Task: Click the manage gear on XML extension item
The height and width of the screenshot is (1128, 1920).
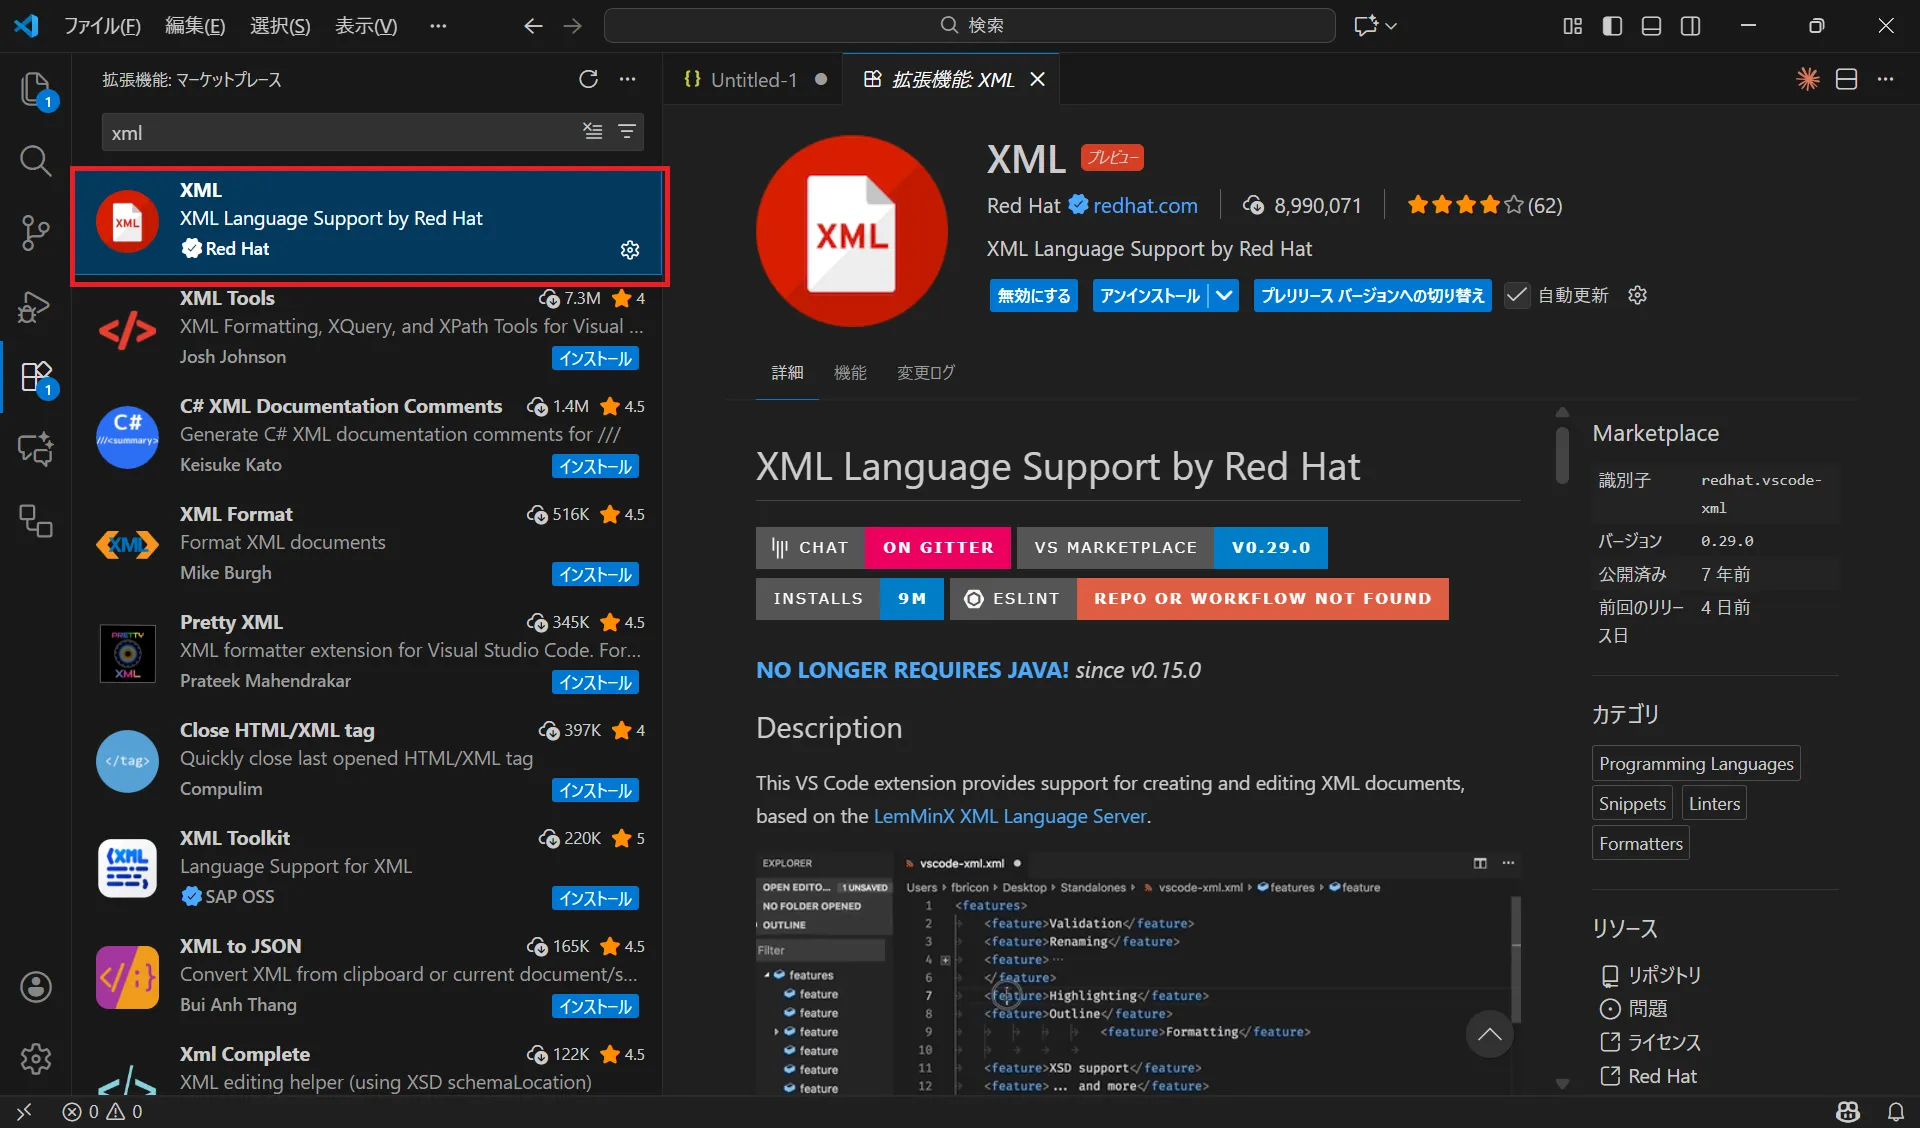Action: click(x=629, y=249)
